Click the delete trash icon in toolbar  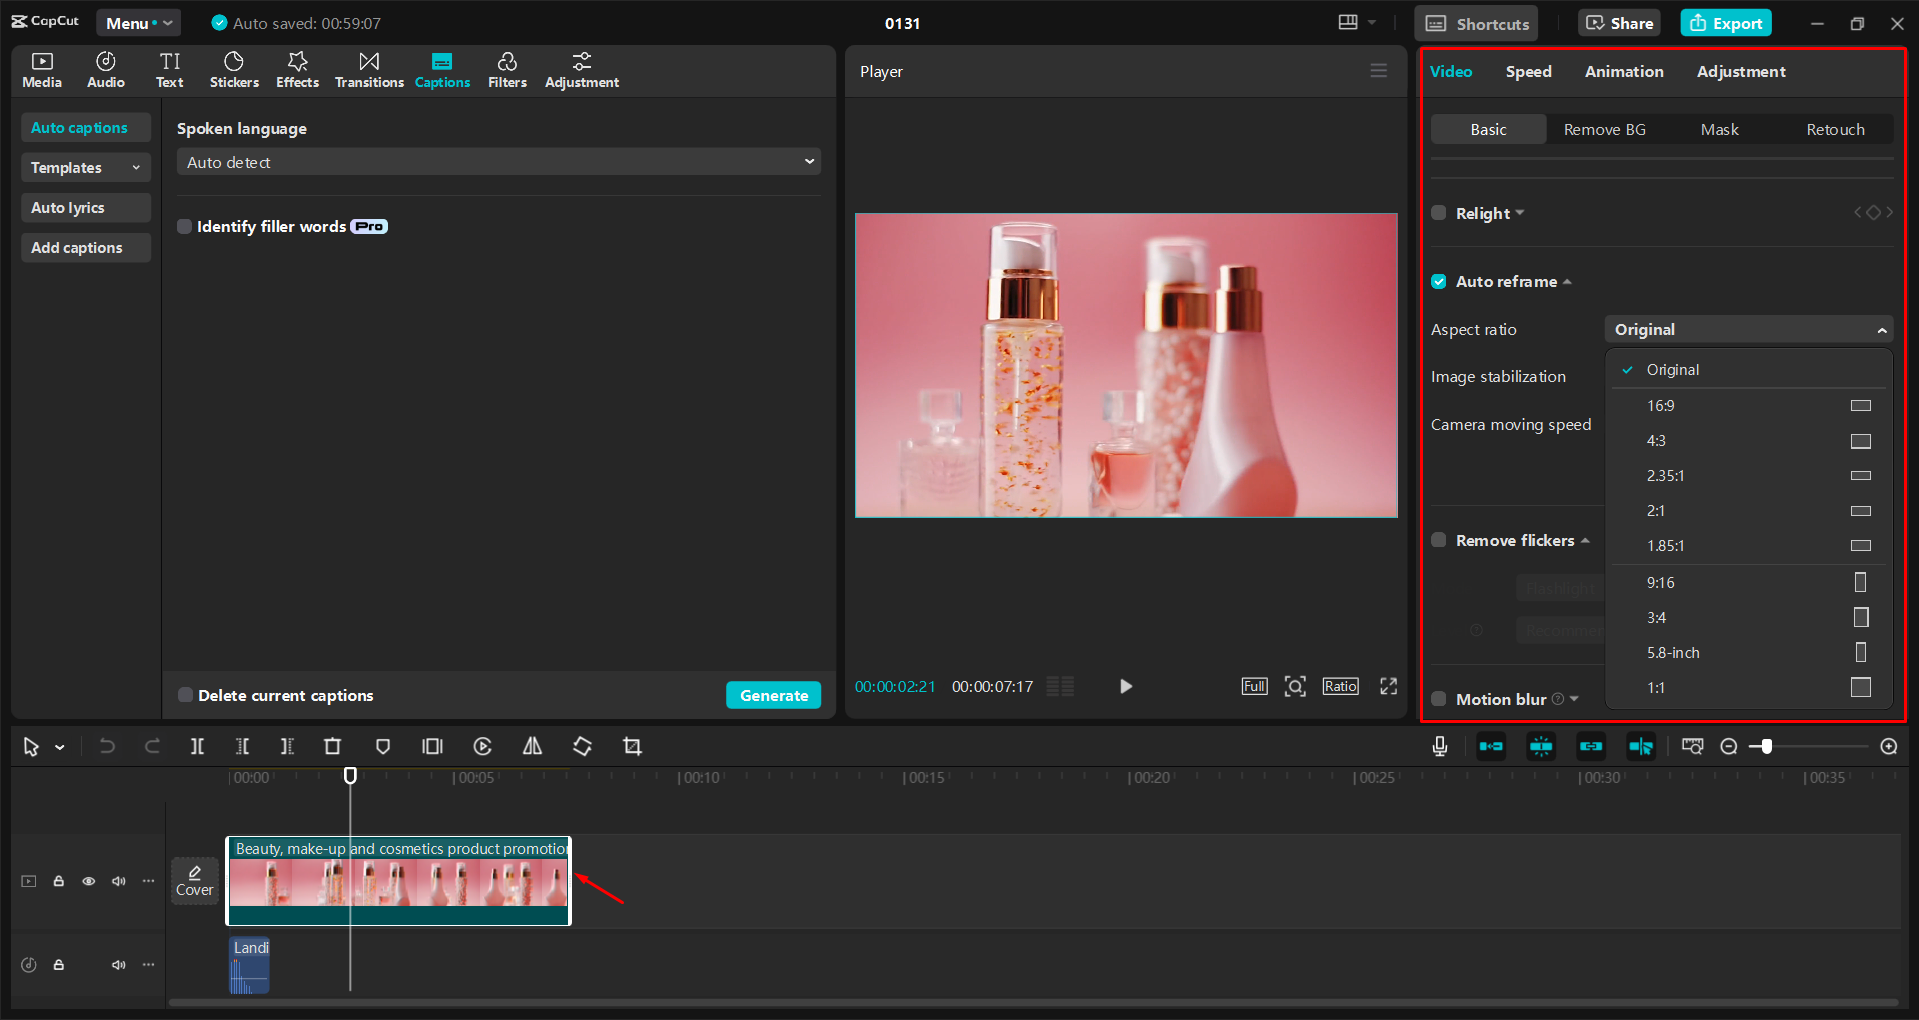point(332,746)
